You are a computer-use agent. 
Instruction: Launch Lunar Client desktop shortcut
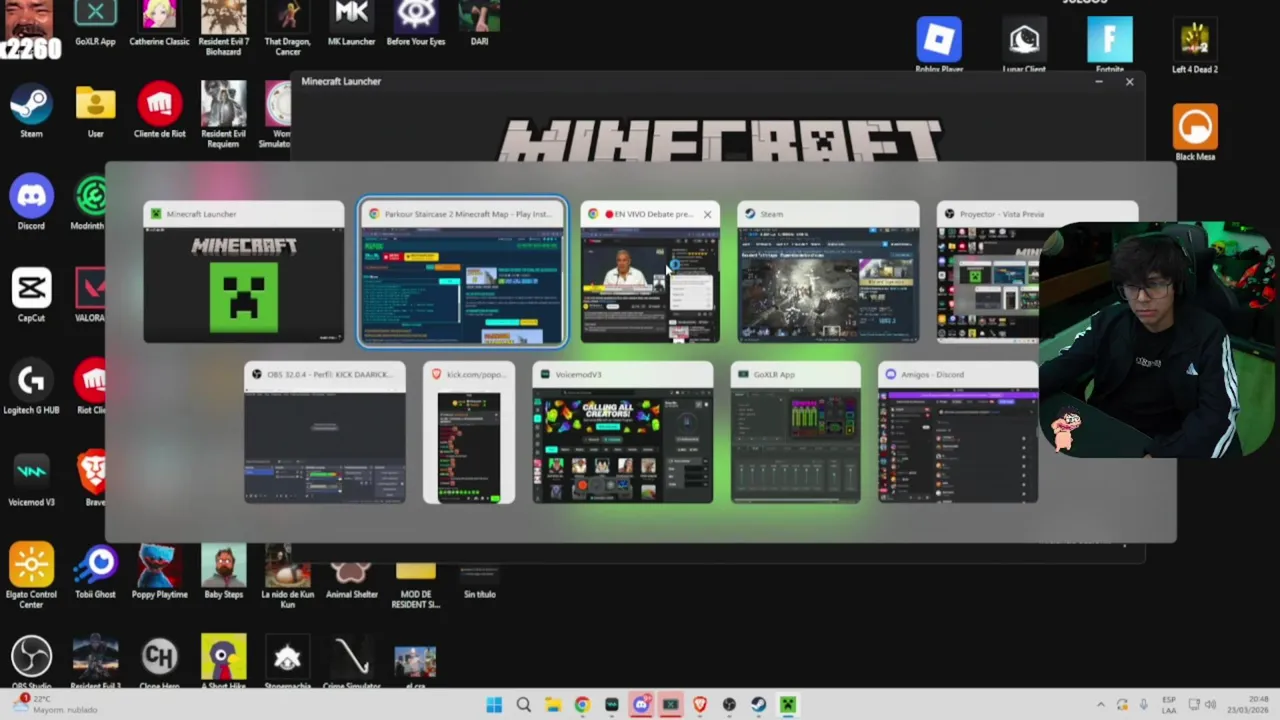coord(1024,45)
